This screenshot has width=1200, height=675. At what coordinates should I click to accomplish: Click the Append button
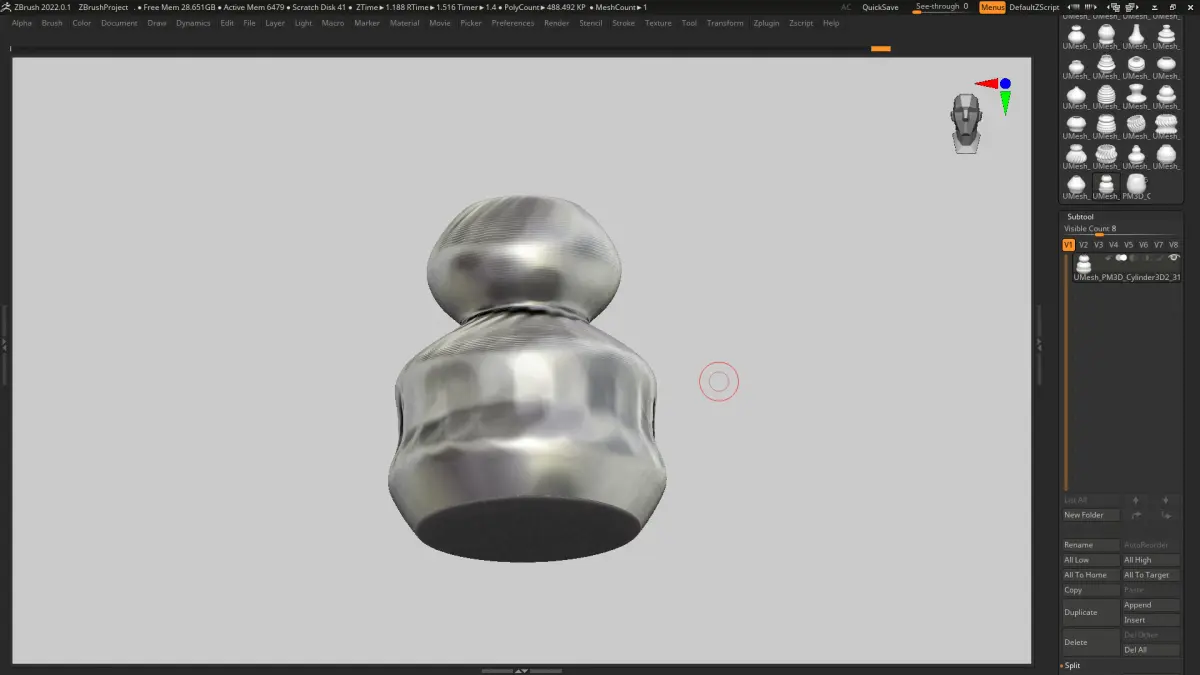(x=1151, y=605)
